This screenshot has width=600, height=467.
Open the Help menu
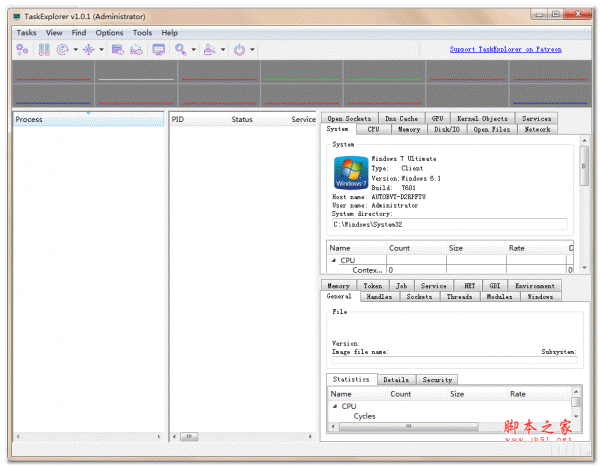point(170,33)
